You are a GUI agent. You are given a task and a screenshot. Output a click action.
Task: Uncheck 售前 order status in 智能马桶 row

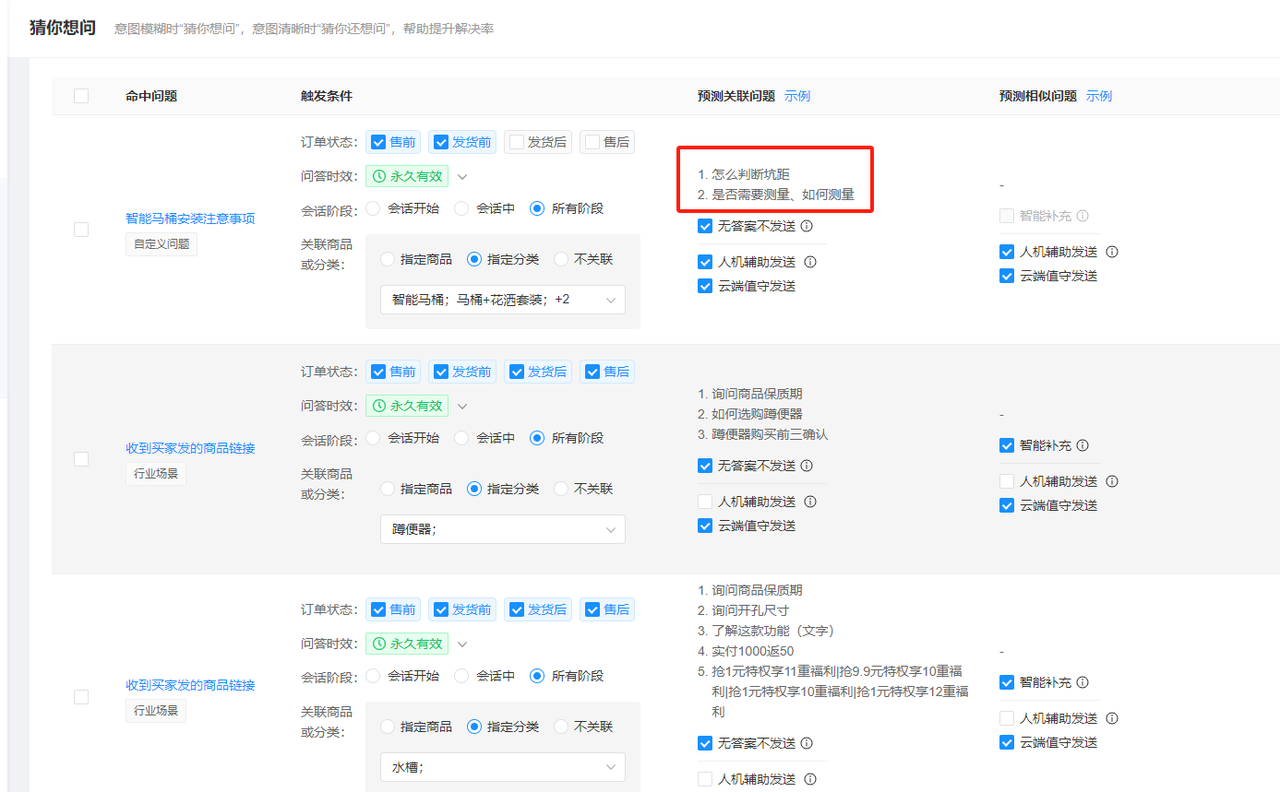(x=378, y=142)
